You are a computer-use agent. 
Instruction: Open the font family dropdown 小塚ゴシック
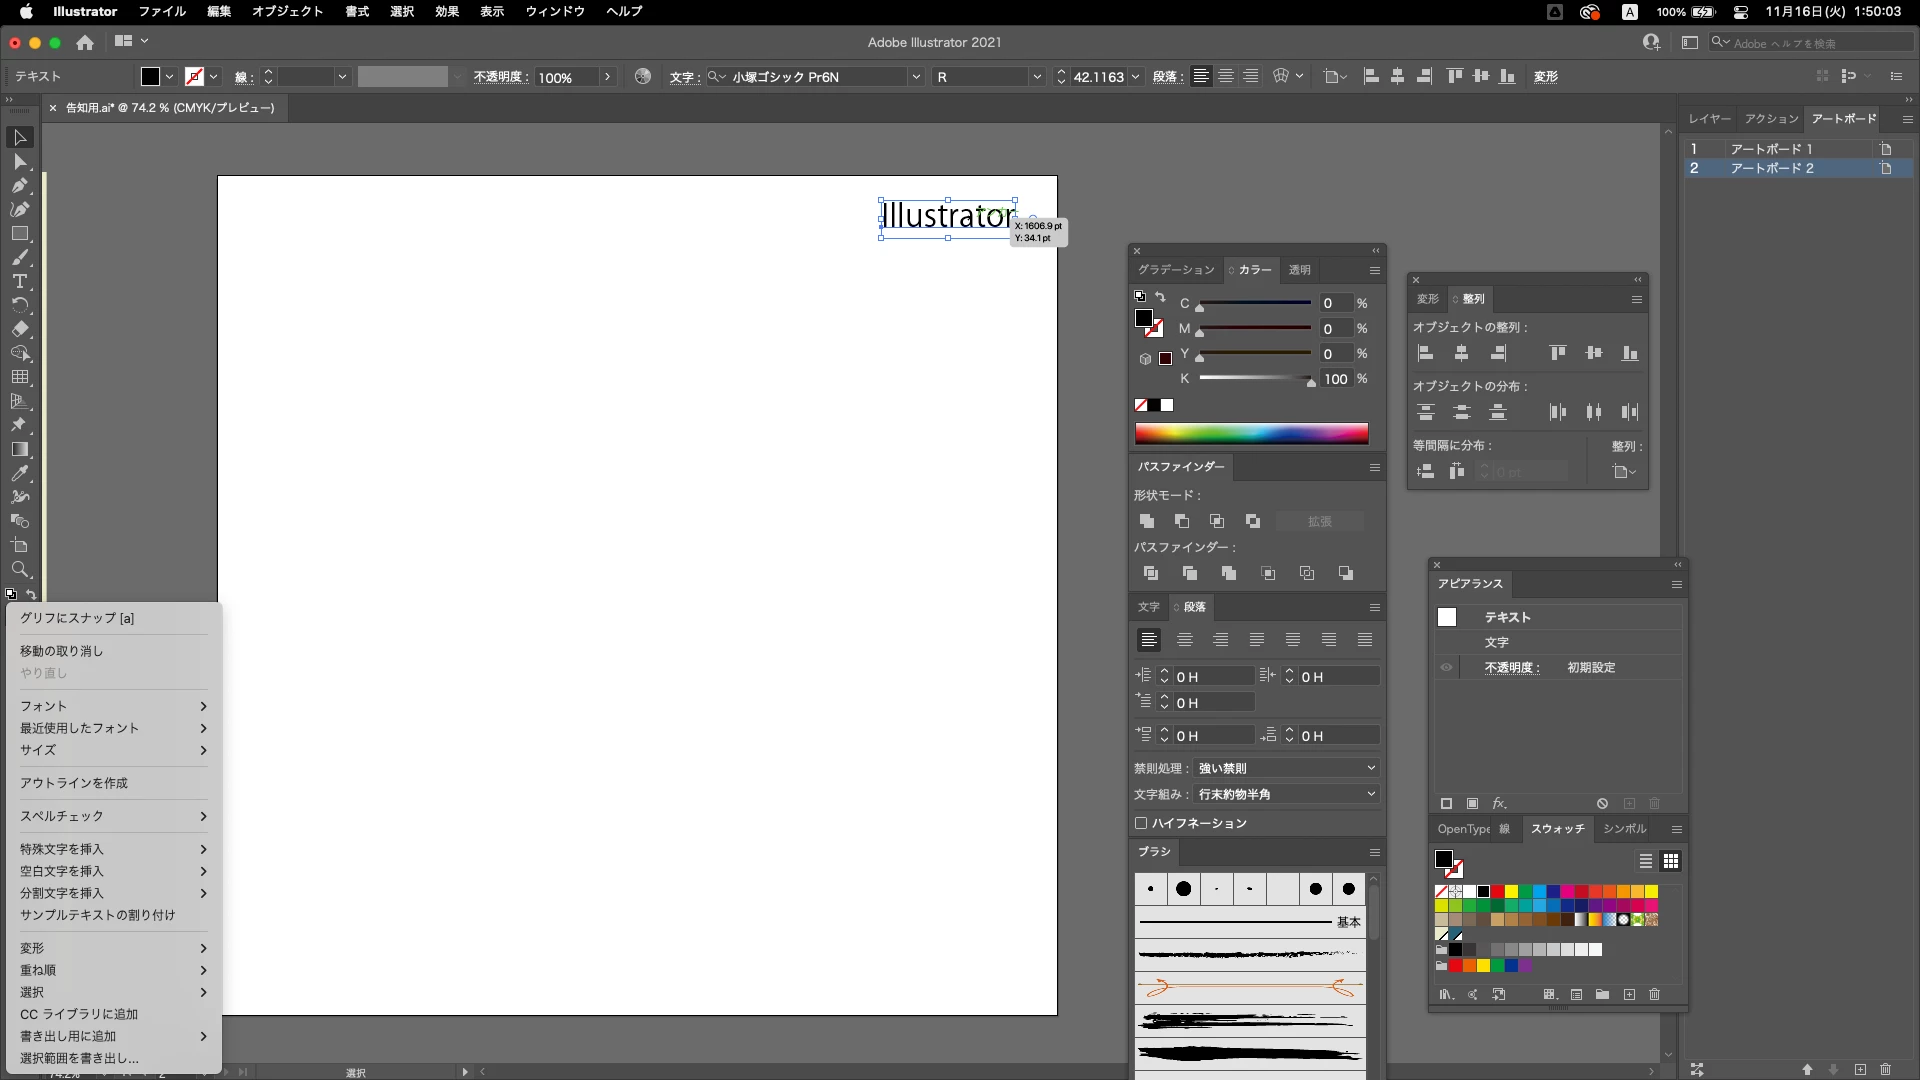click(915, 77)
